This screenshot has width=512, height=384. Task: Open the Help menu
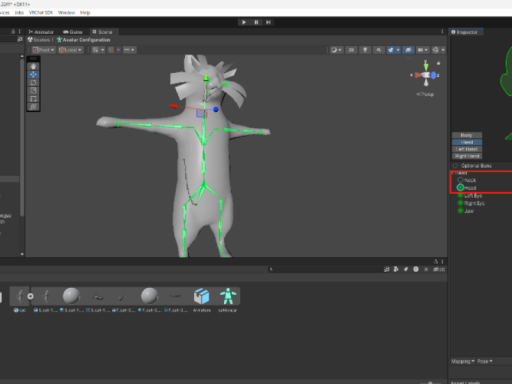85,12
